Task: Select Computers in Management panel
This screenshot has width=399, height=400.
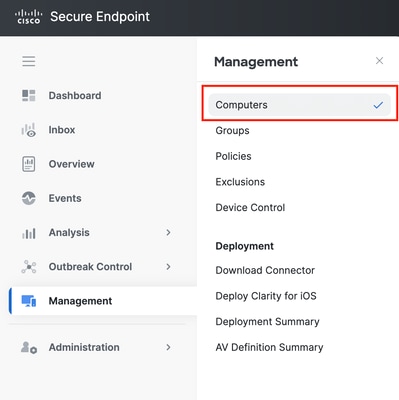Action: click(x=299, y=105)
